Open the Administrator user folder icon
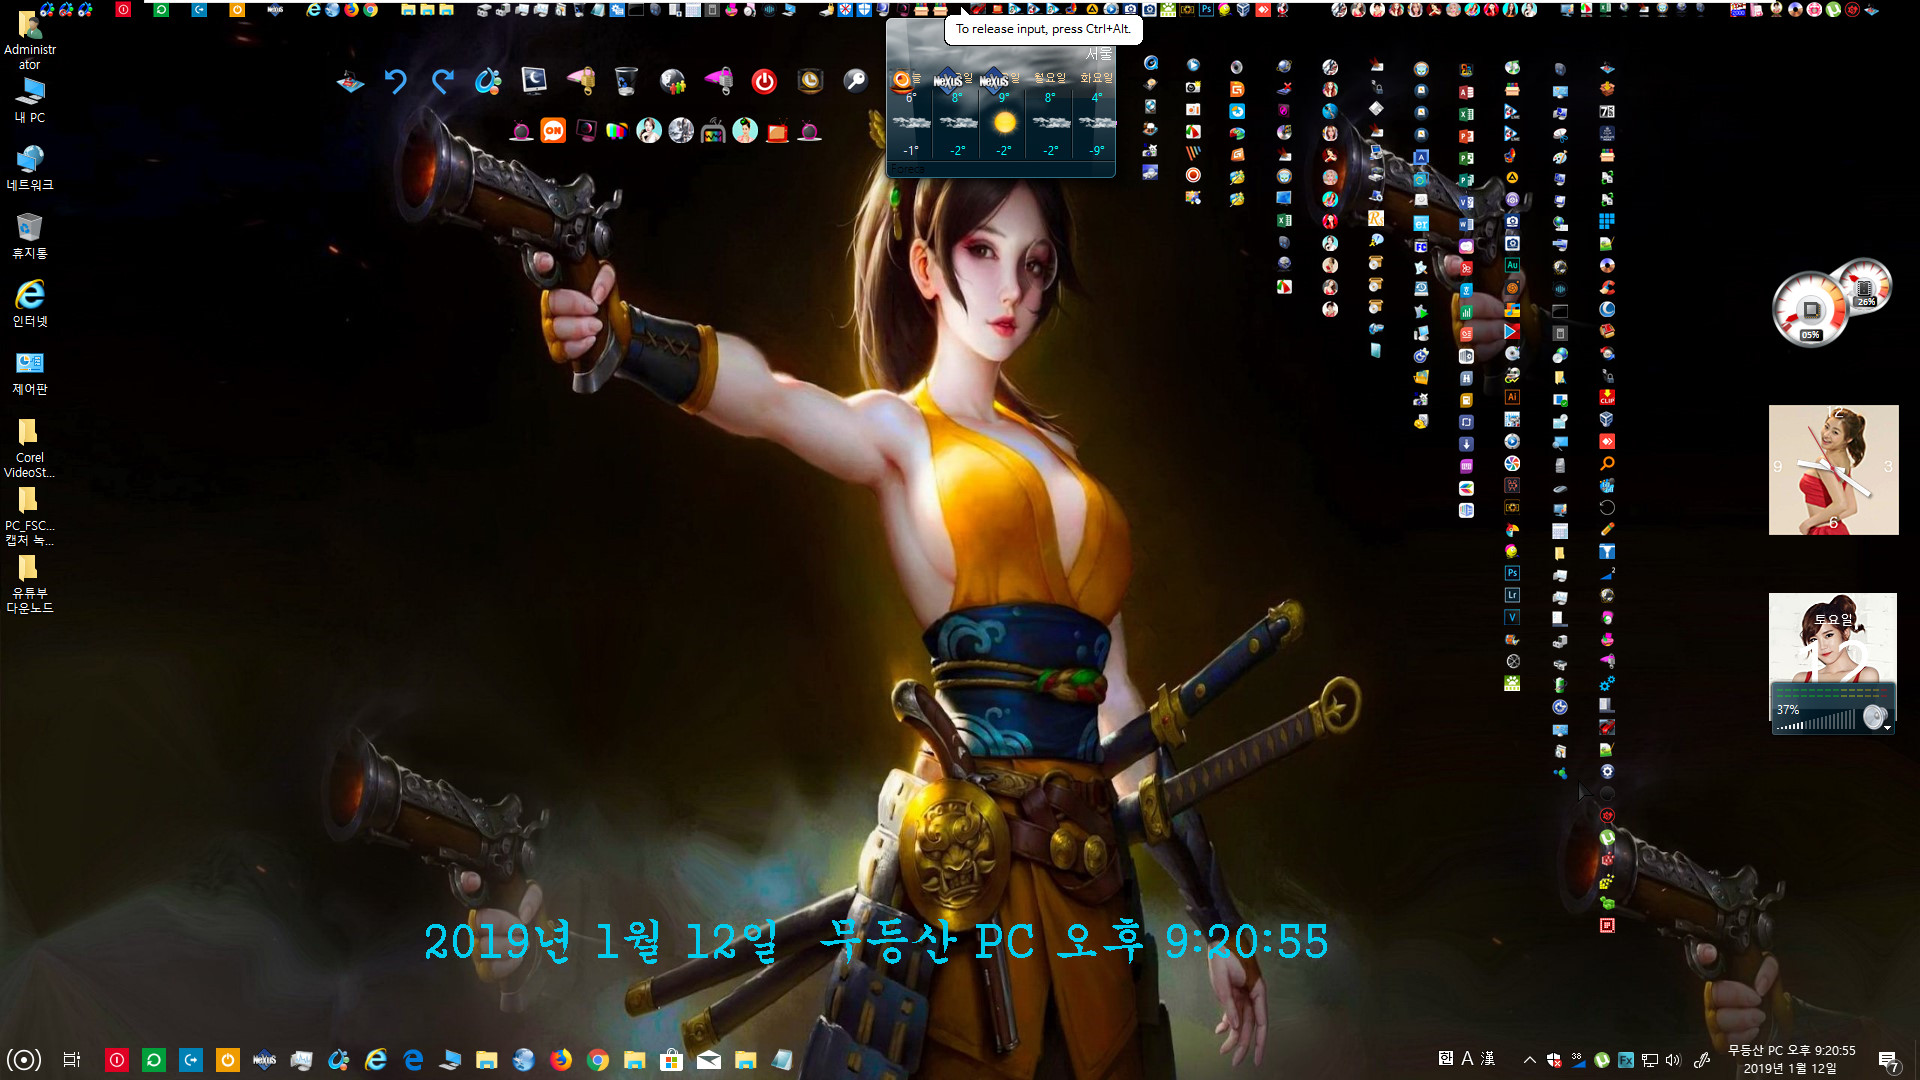 (x=30, y=42)
